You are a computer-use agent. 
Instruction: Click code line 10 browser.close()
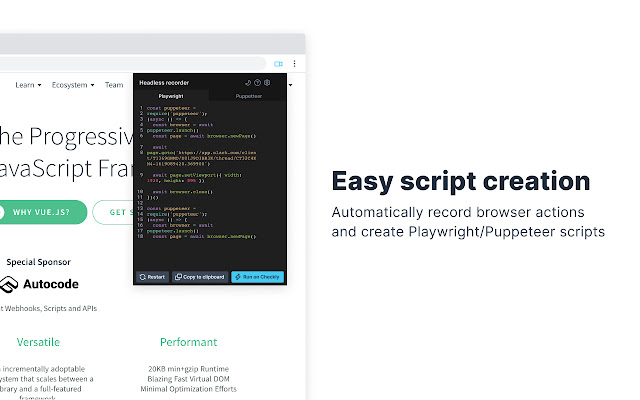pyautogui.click(x=183, y=191)
